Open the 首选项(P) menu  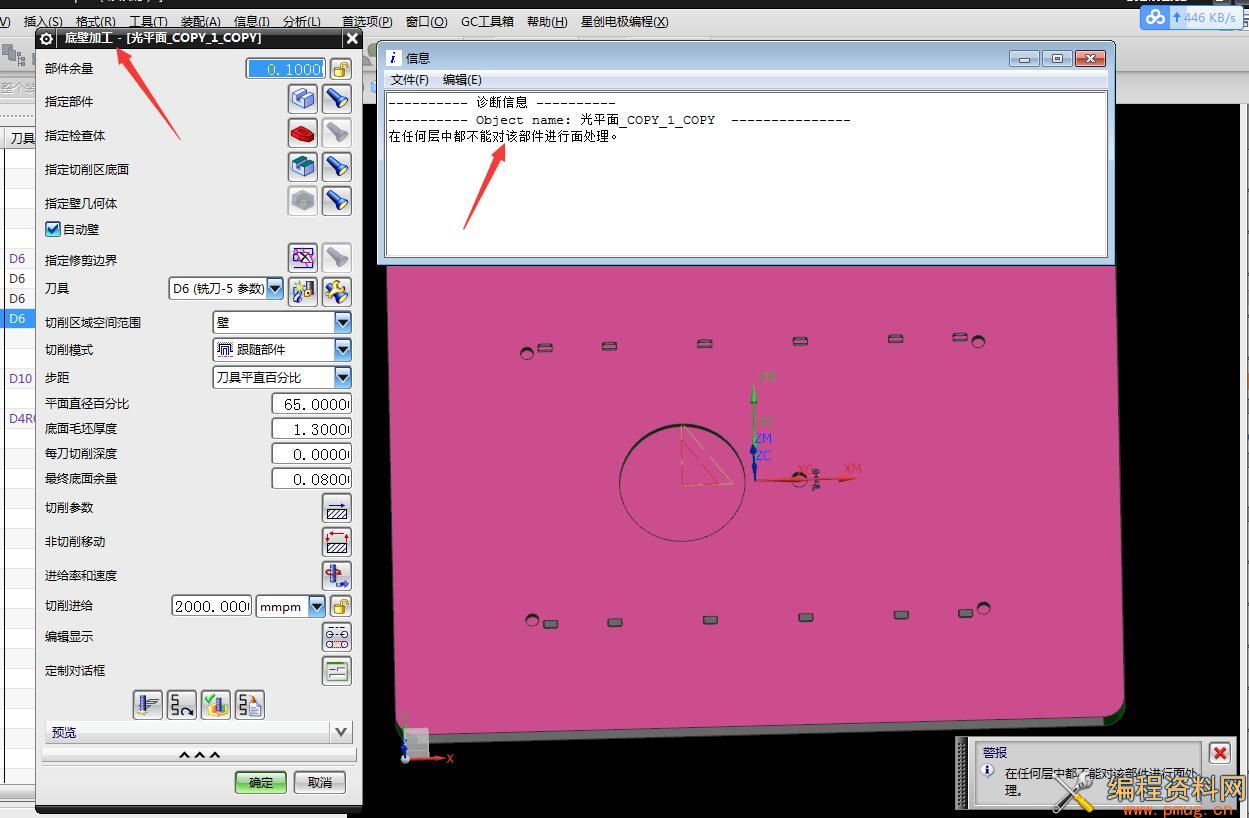[x=367, y=21]
